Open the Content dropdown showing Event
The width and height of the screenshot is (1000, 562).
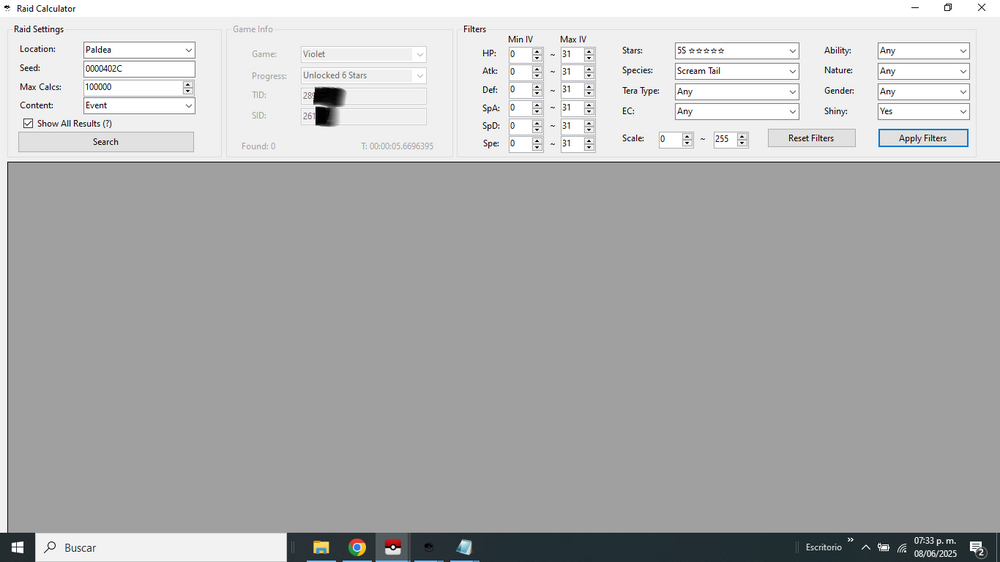[188, 106]
